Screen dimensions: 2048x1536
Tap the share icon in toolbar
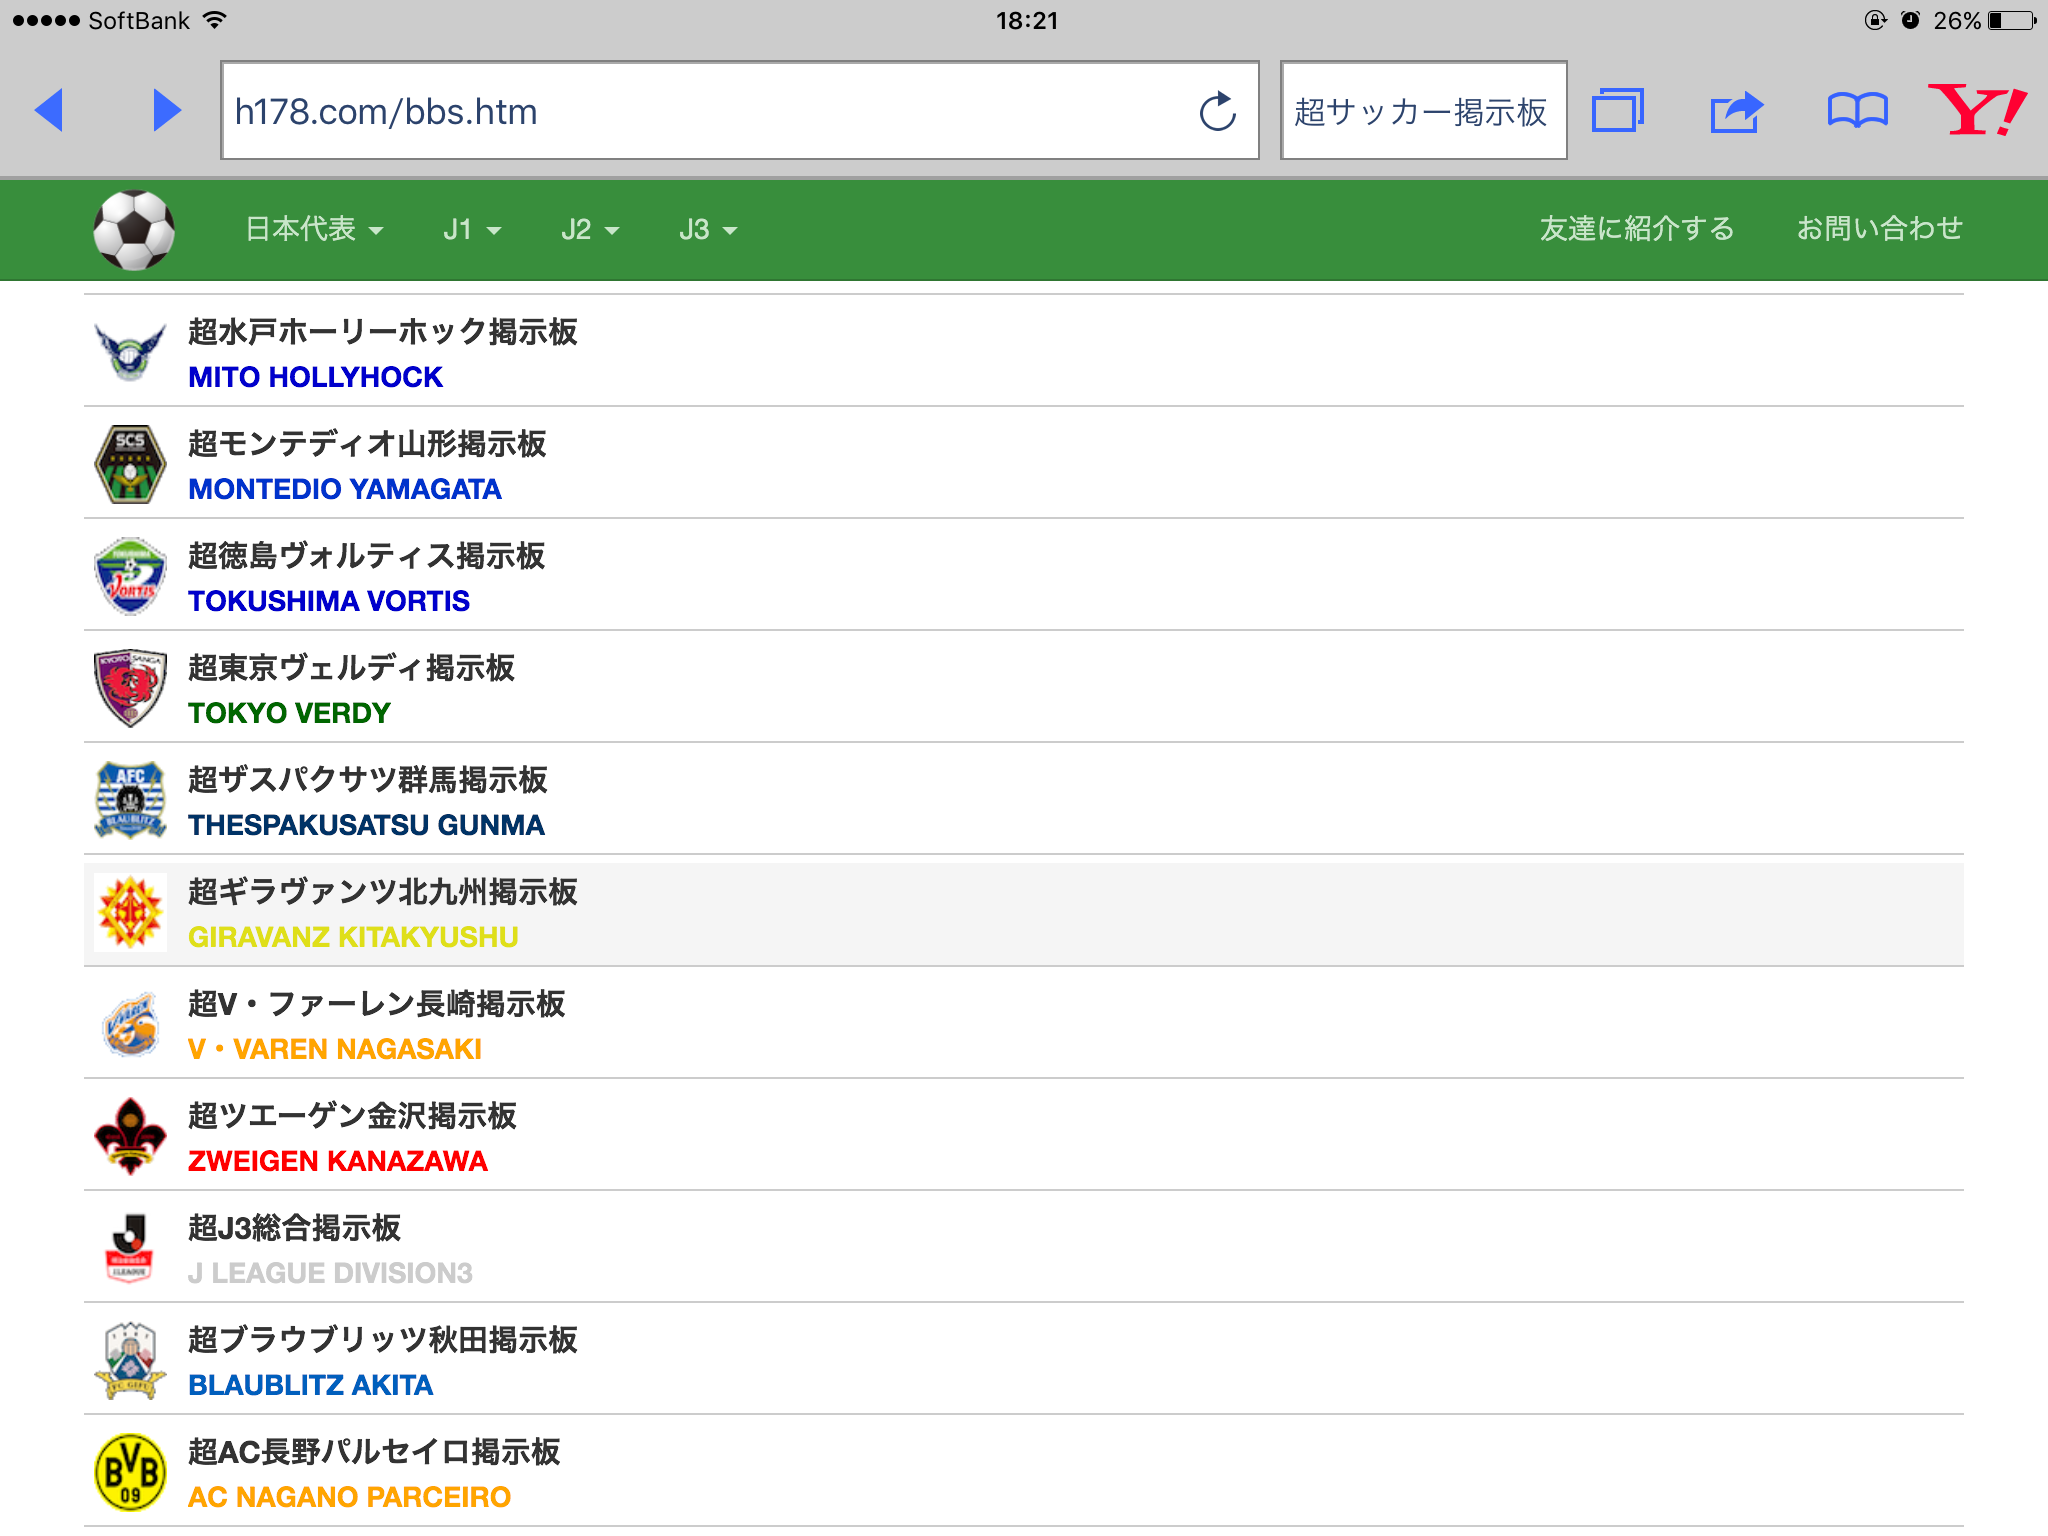point(1736,111)
